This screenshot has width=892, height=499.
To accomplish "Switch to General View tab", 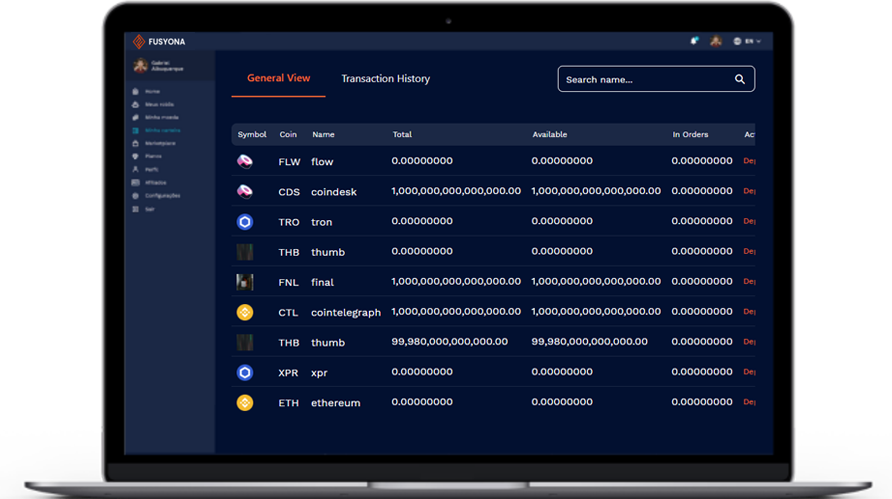I will pyautogui.click(x=278, y=79).
